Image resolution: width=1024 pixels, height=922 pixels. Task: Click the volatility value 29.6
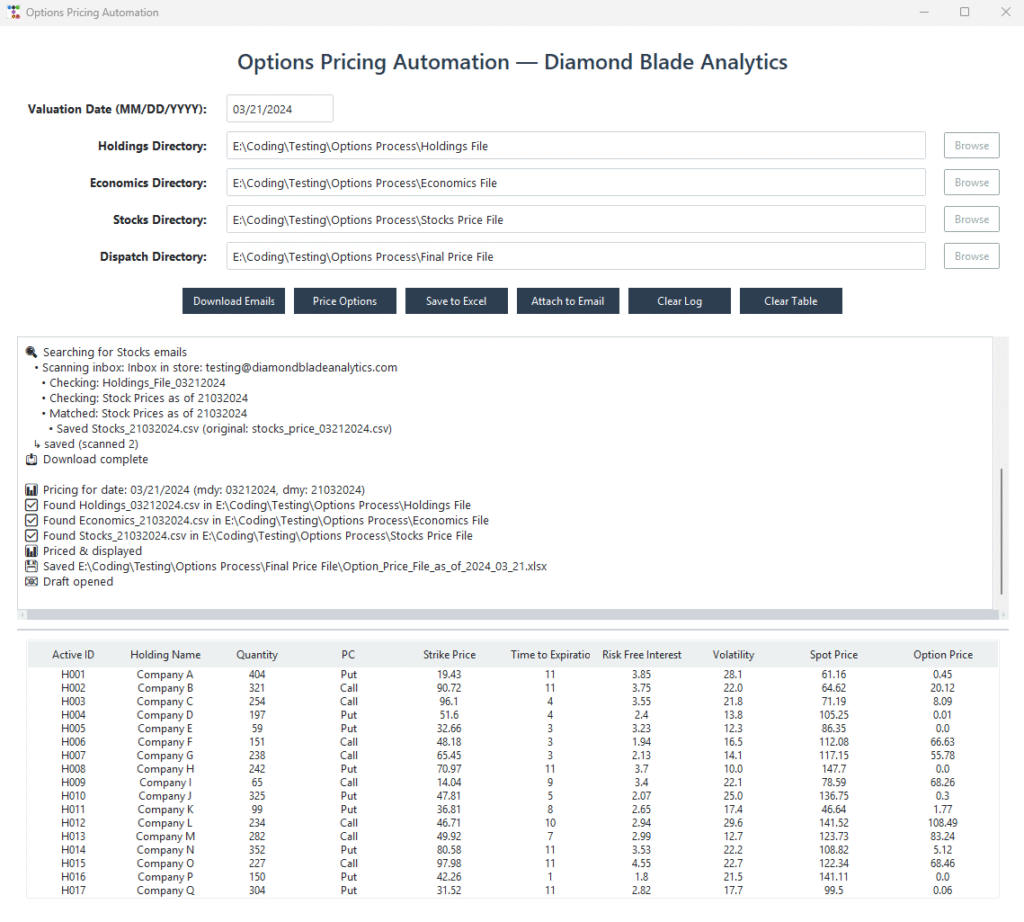click(x=733, y=823)
